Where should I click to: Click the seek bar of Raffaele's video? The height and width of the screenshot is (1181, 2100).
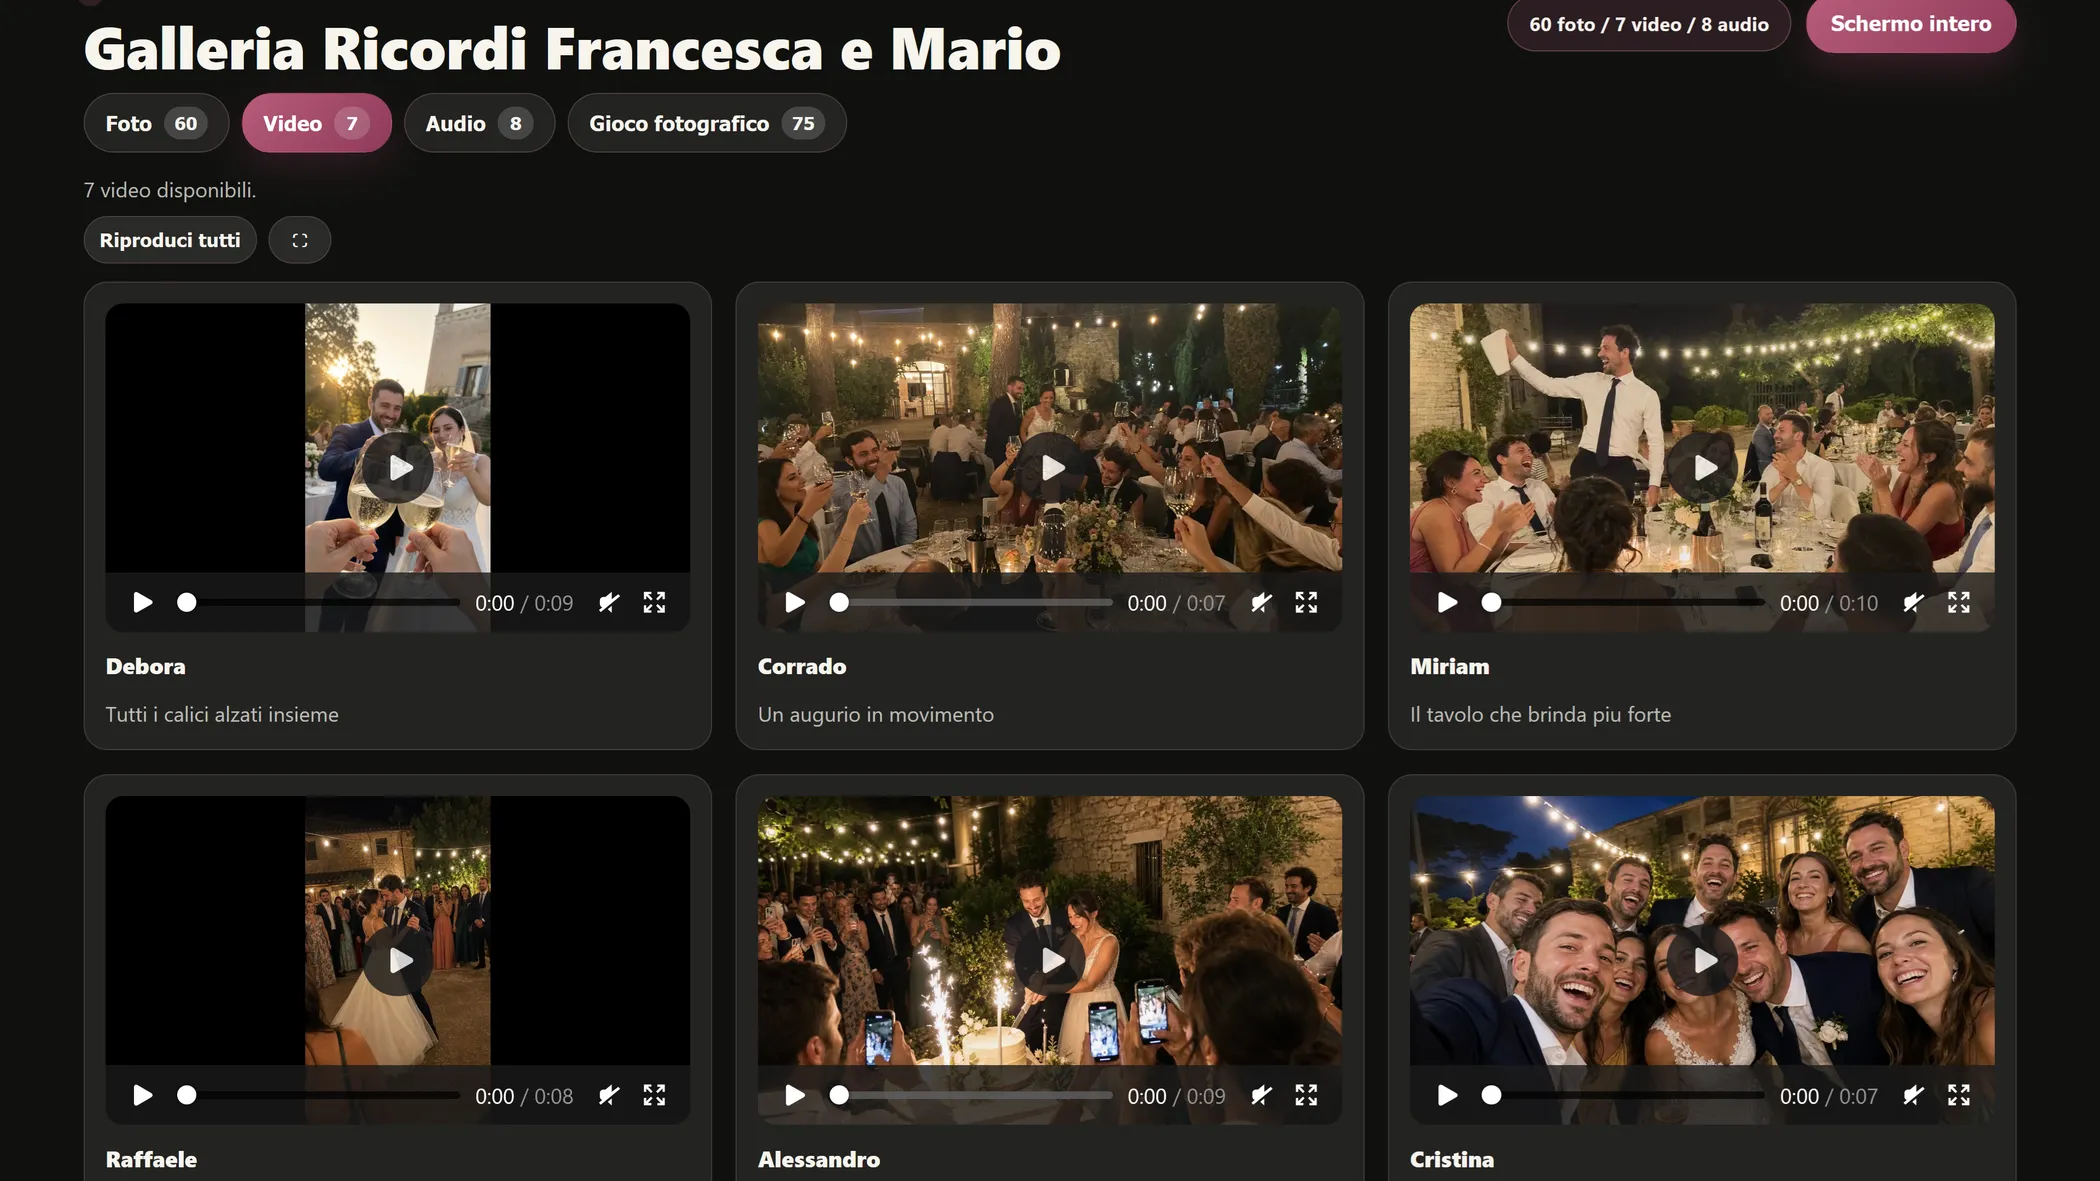(x=318, y=1095)
